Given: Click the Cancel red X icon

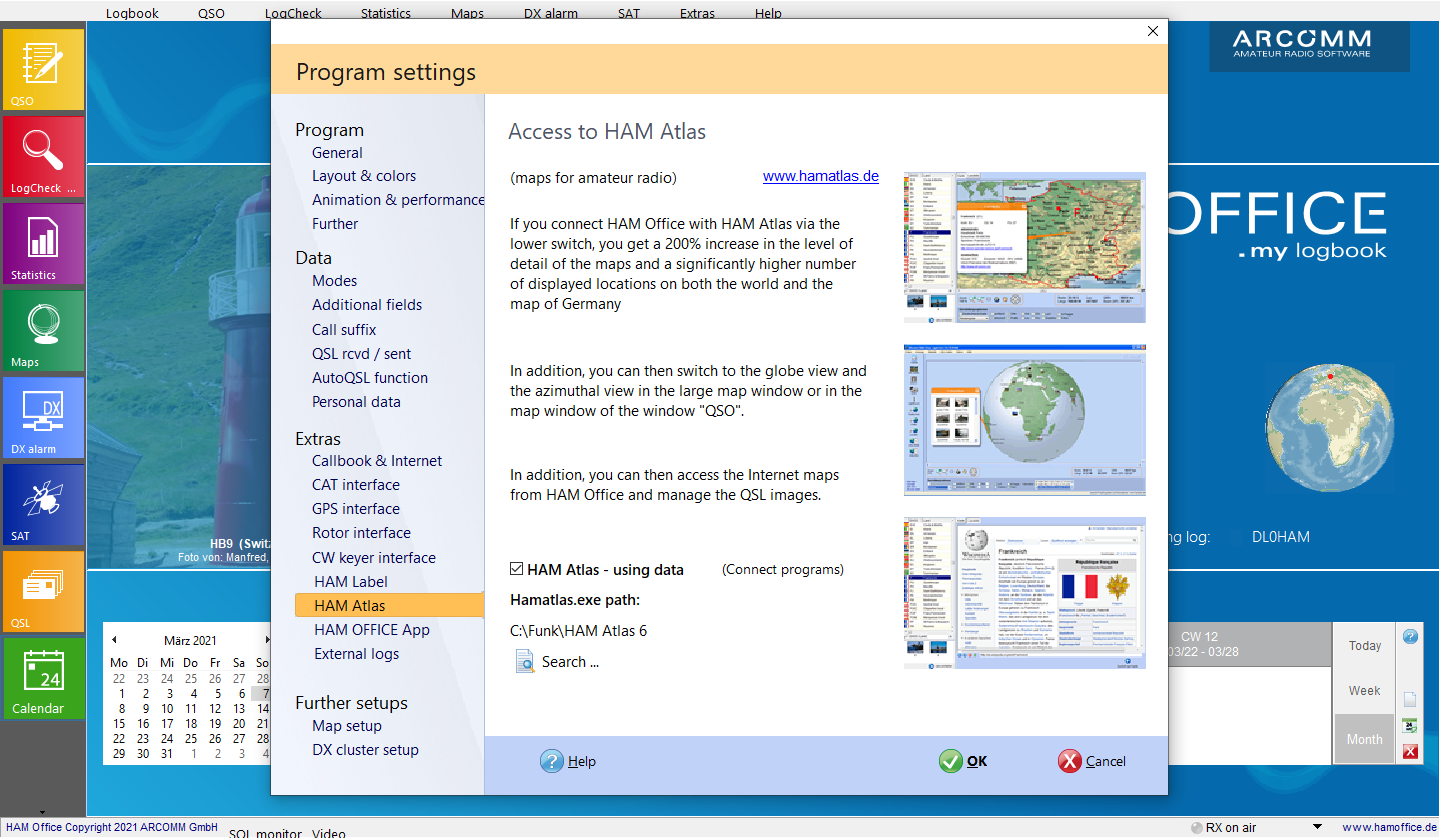Looking at the screenshot, I should (1070, 761).
